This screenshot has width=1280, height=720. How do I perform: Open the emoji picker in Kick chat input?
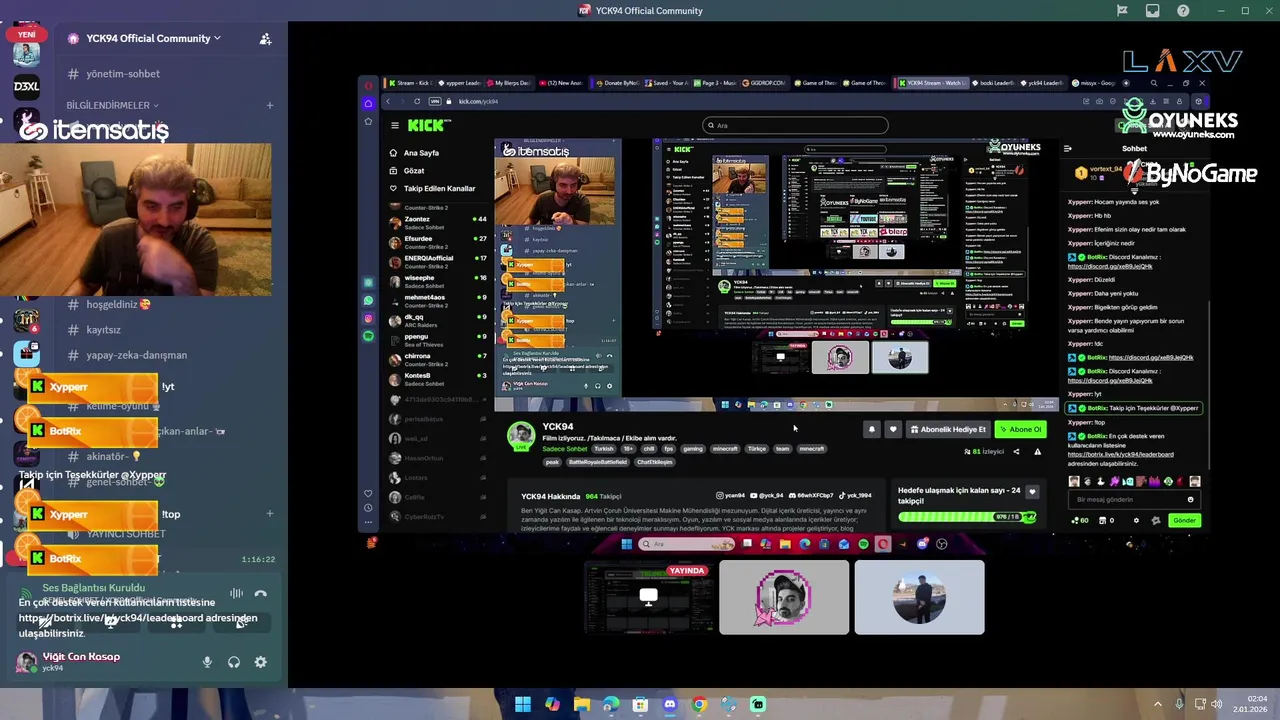point(1190,499)
